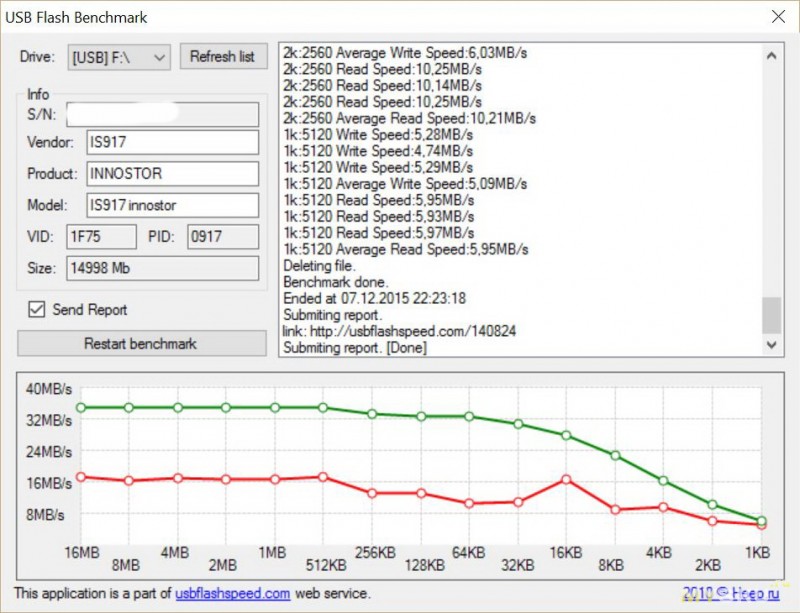
Task: Click the green read marker at 16MB
Action: pos(81,408)
